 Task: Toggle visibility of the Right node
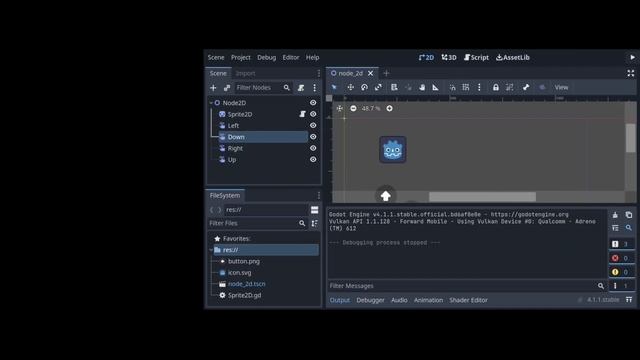point(313,148)
